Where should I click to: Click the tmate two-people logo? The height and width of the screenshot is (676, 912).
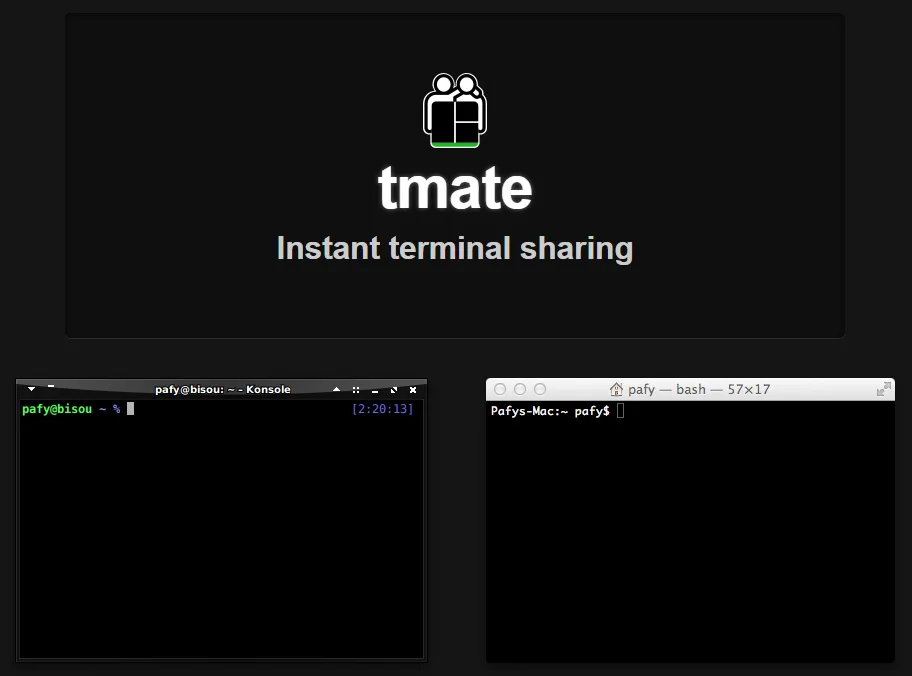point(455,111)
